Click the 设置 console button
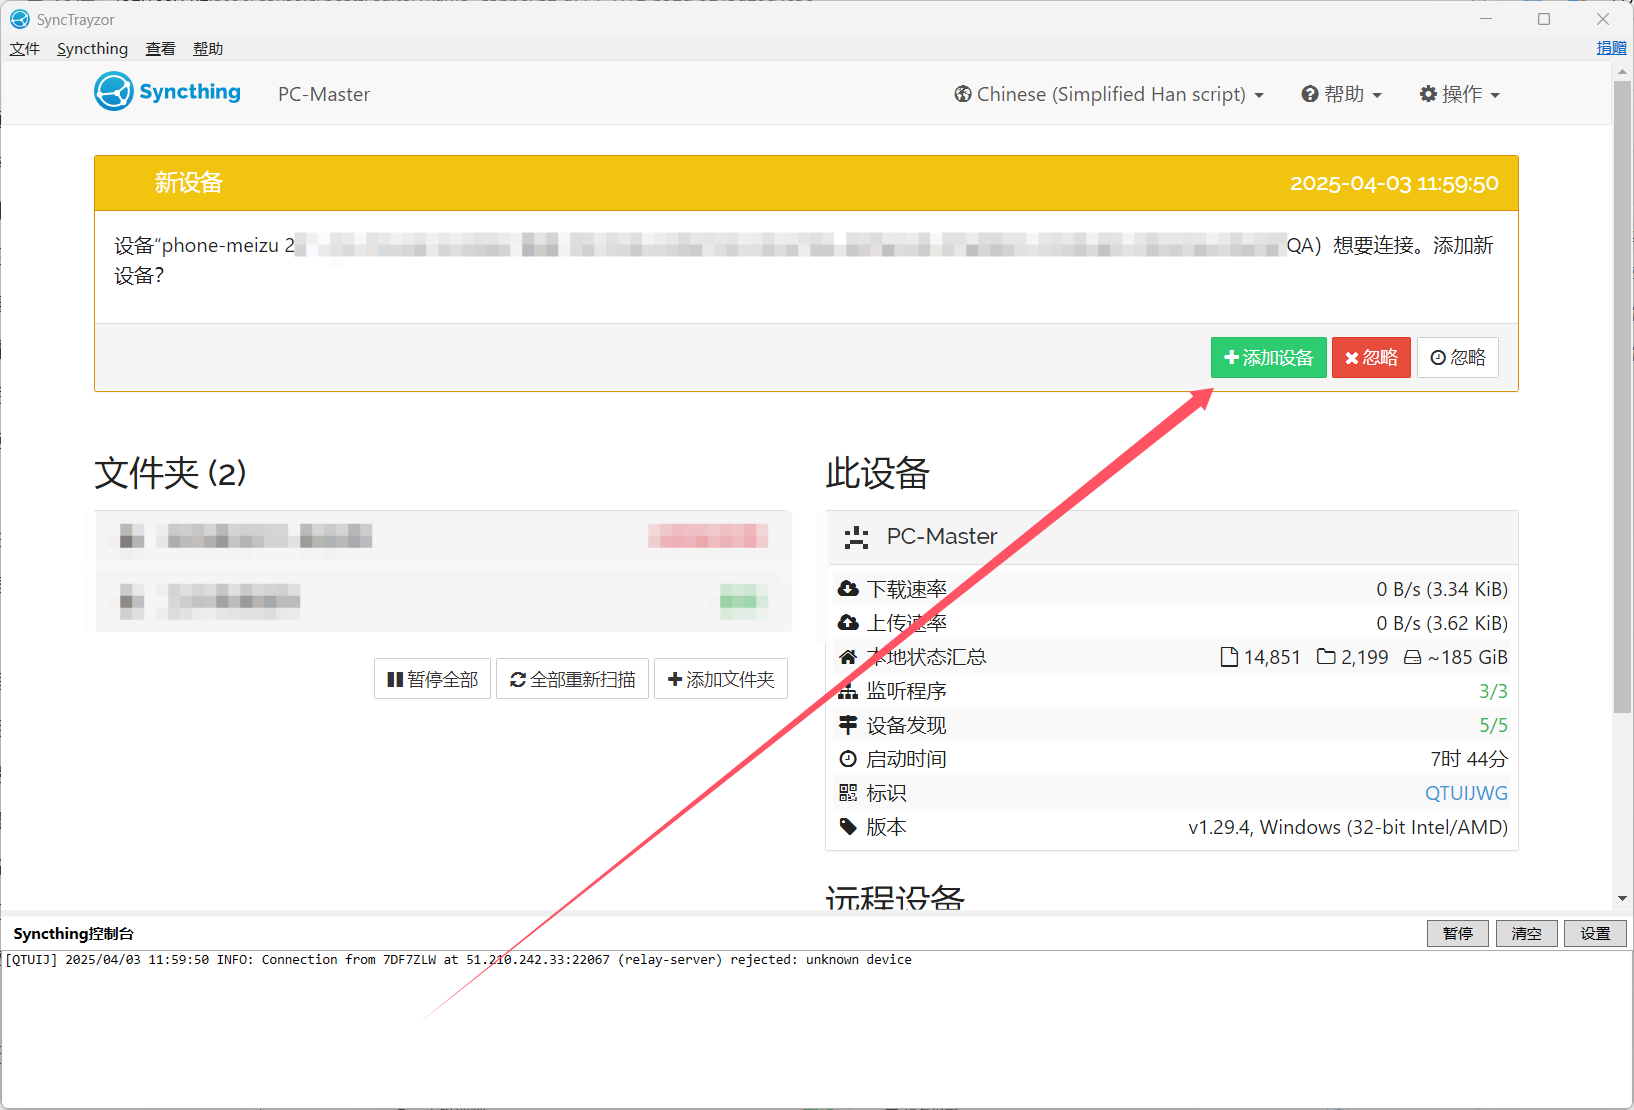Viewport: 1634px width, 1110px height. point(1595,933)
